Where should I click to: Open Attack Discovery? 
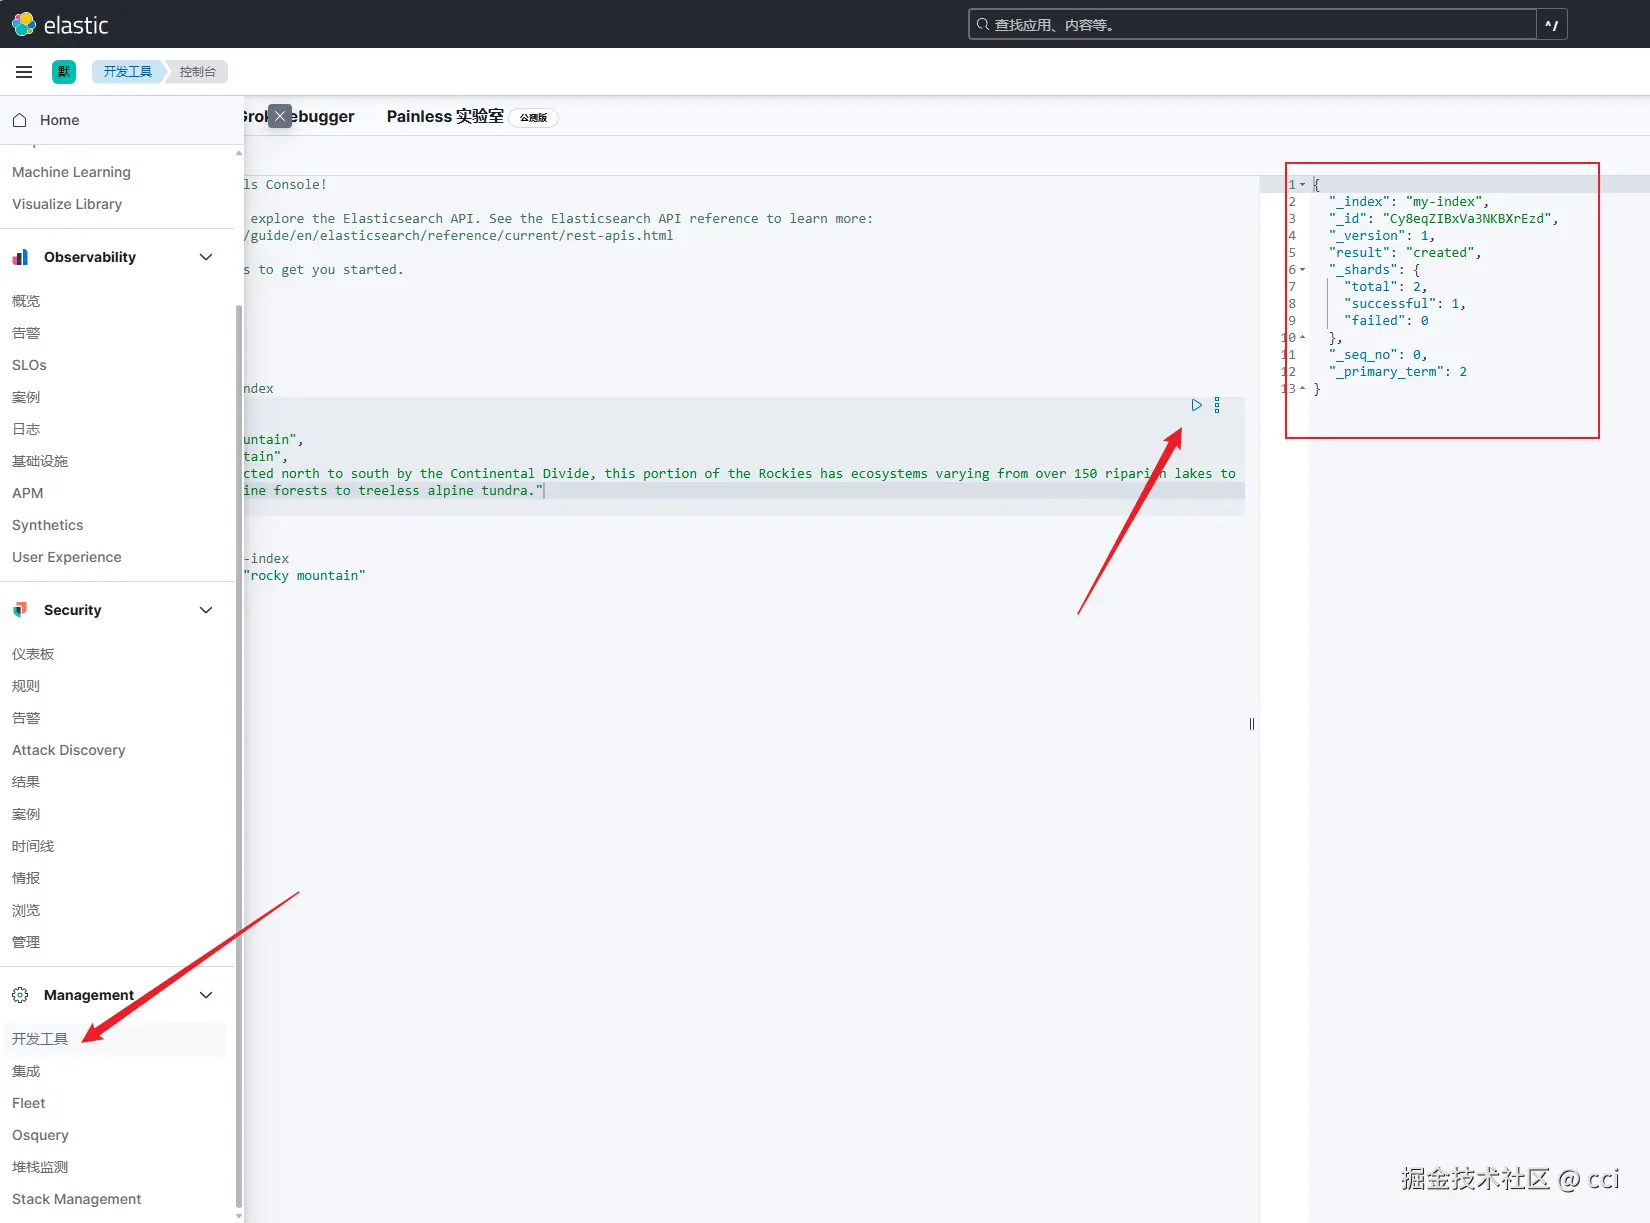[68, 750]
